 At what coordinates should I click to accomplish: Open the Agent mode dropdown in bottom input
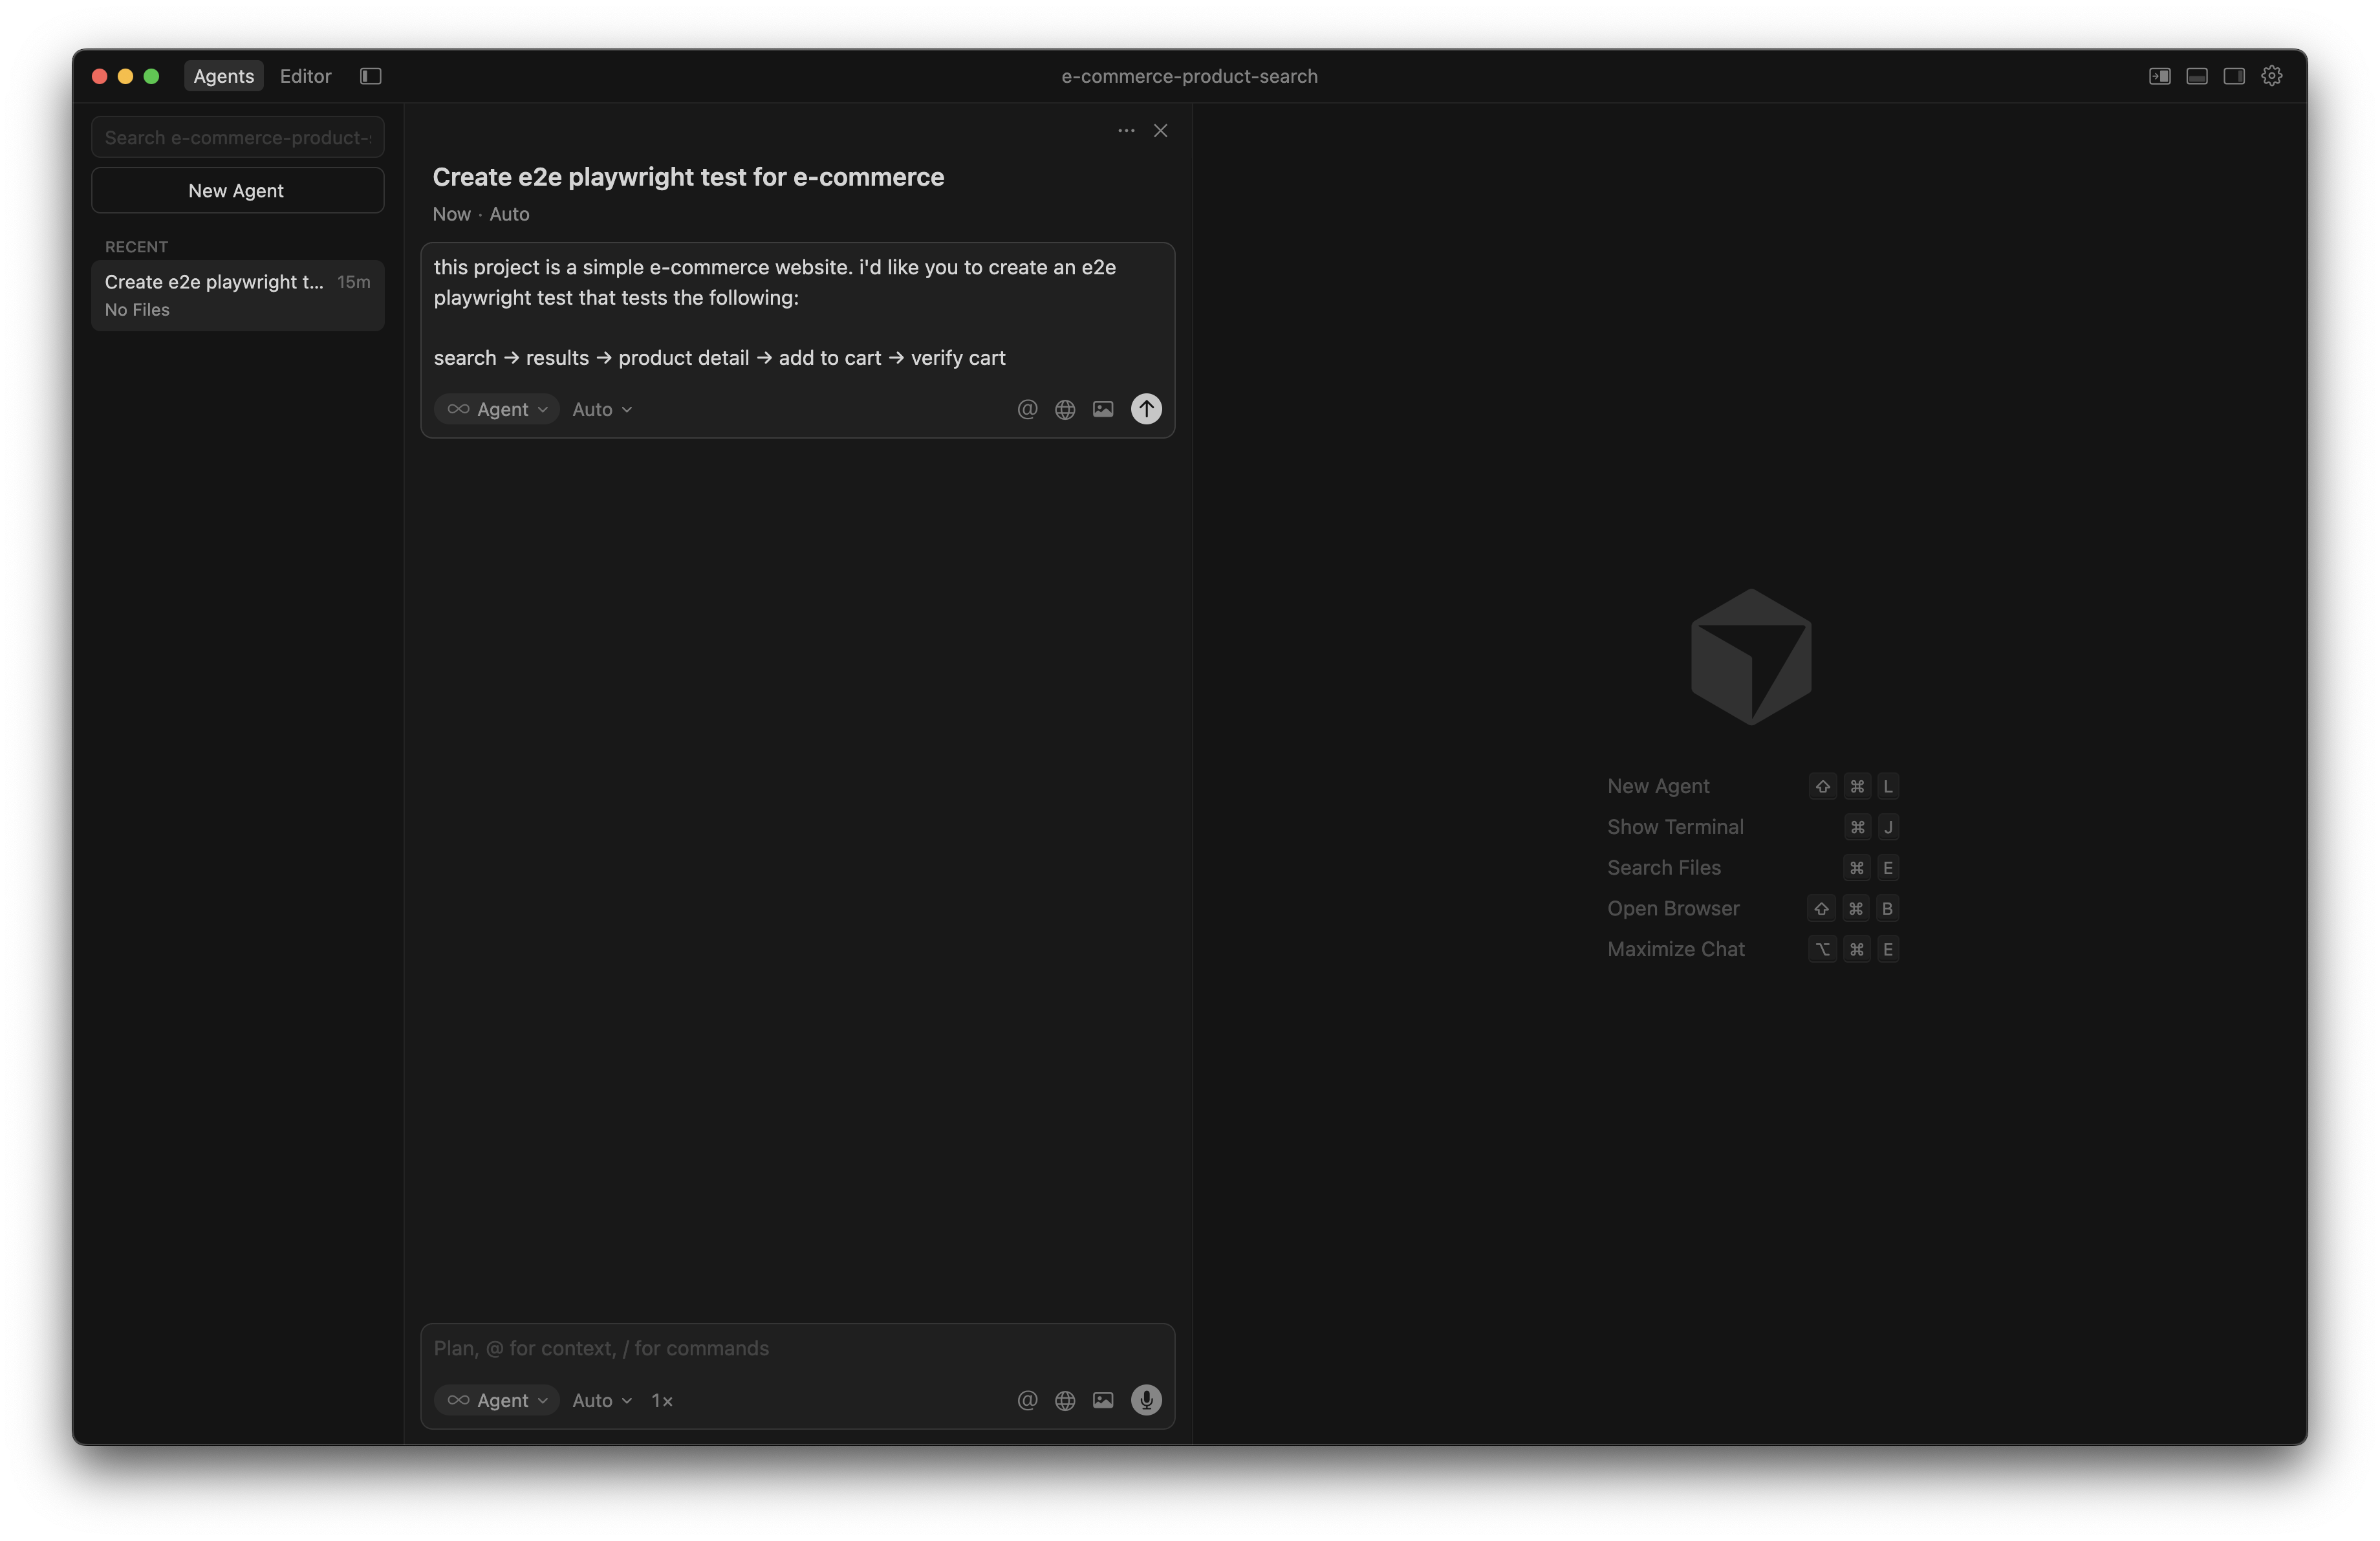[497, 1400]
